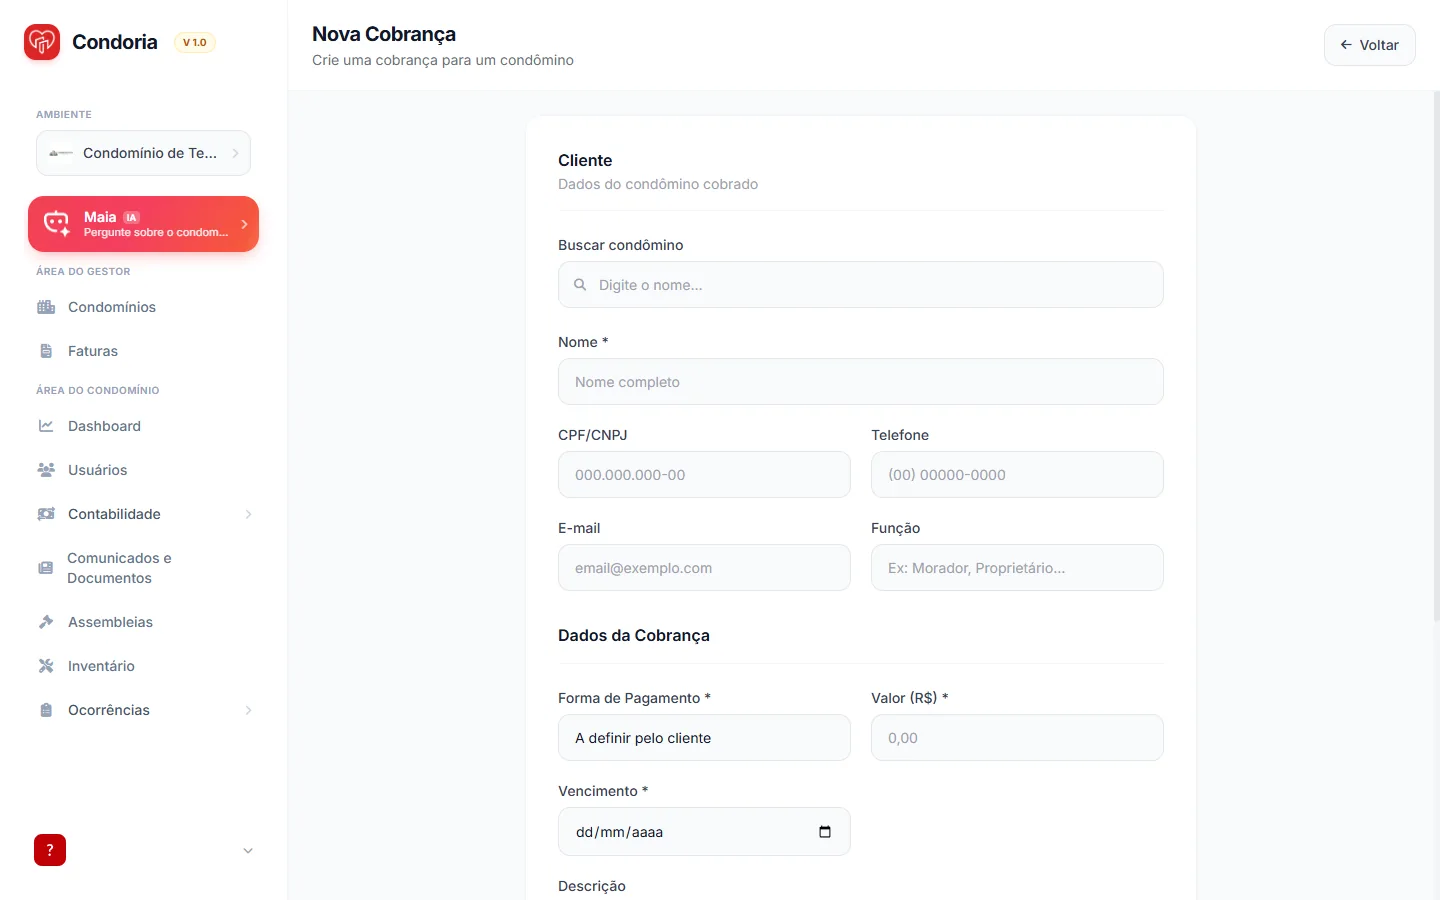Click the Voltar button
Screen dimensions: 1440x900
[x=1370, y=45]
